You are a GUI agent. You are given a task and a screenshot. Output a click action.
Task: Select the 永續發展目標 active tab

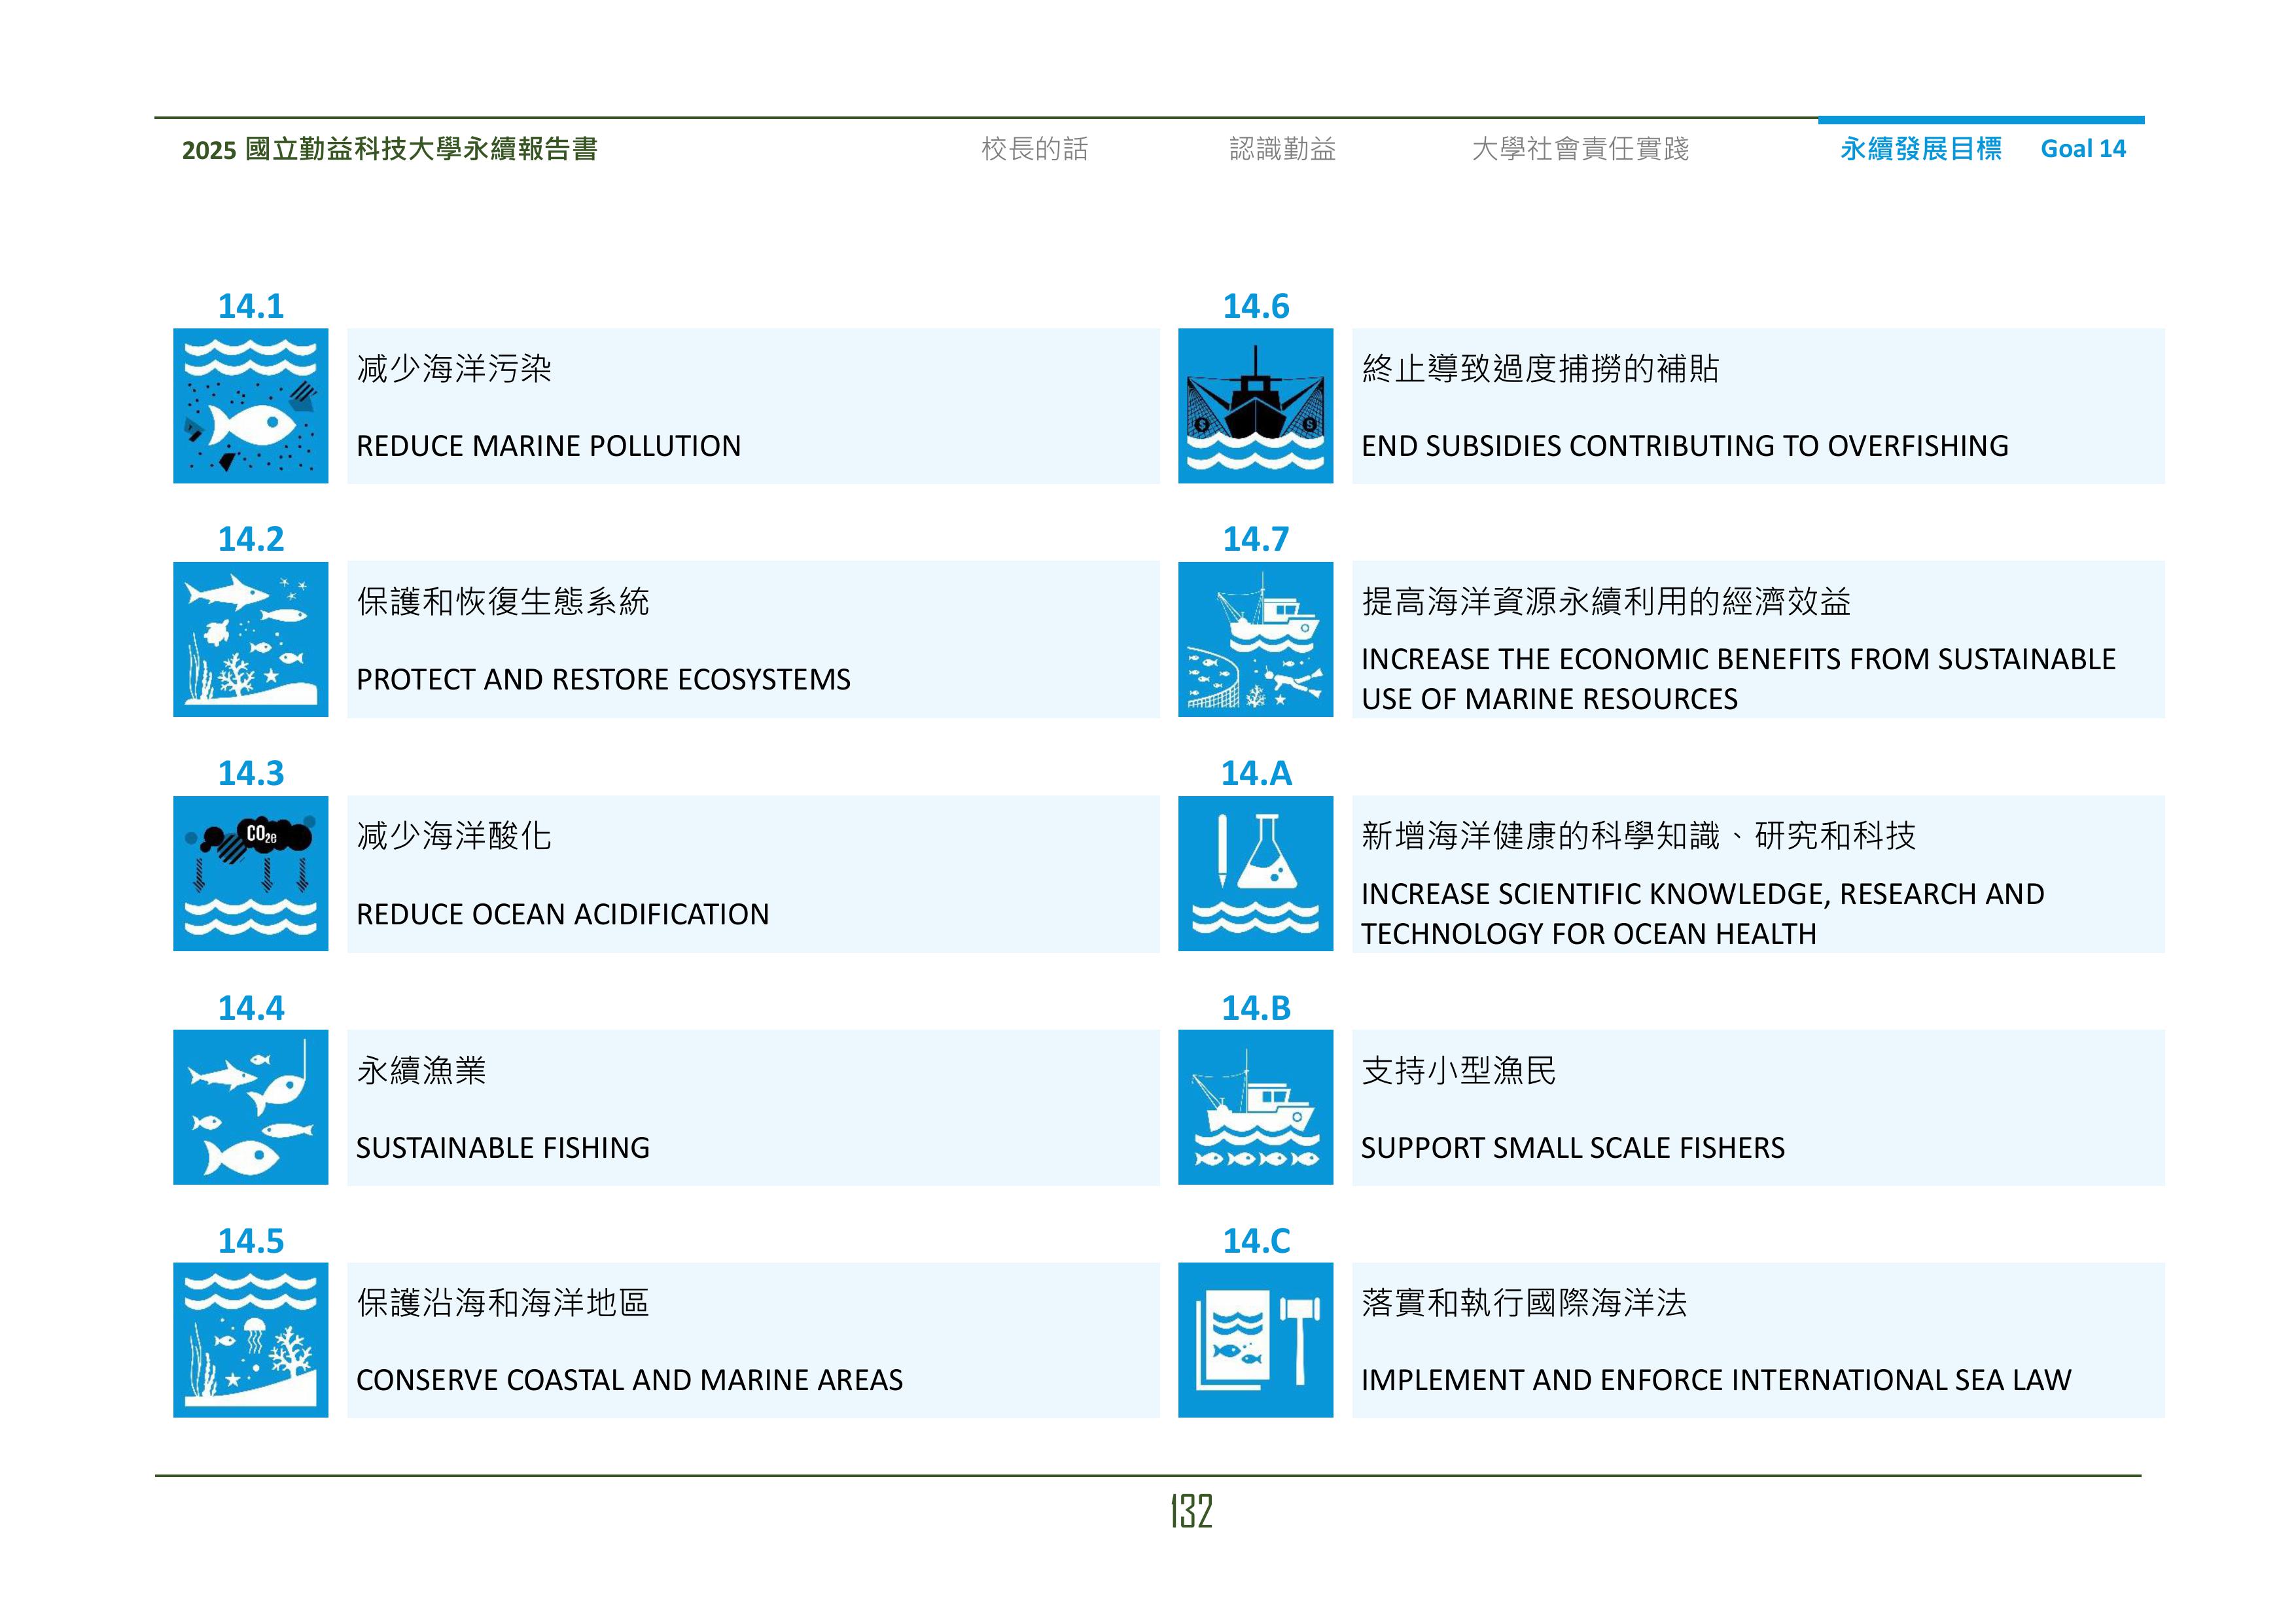click(1920, 149)
